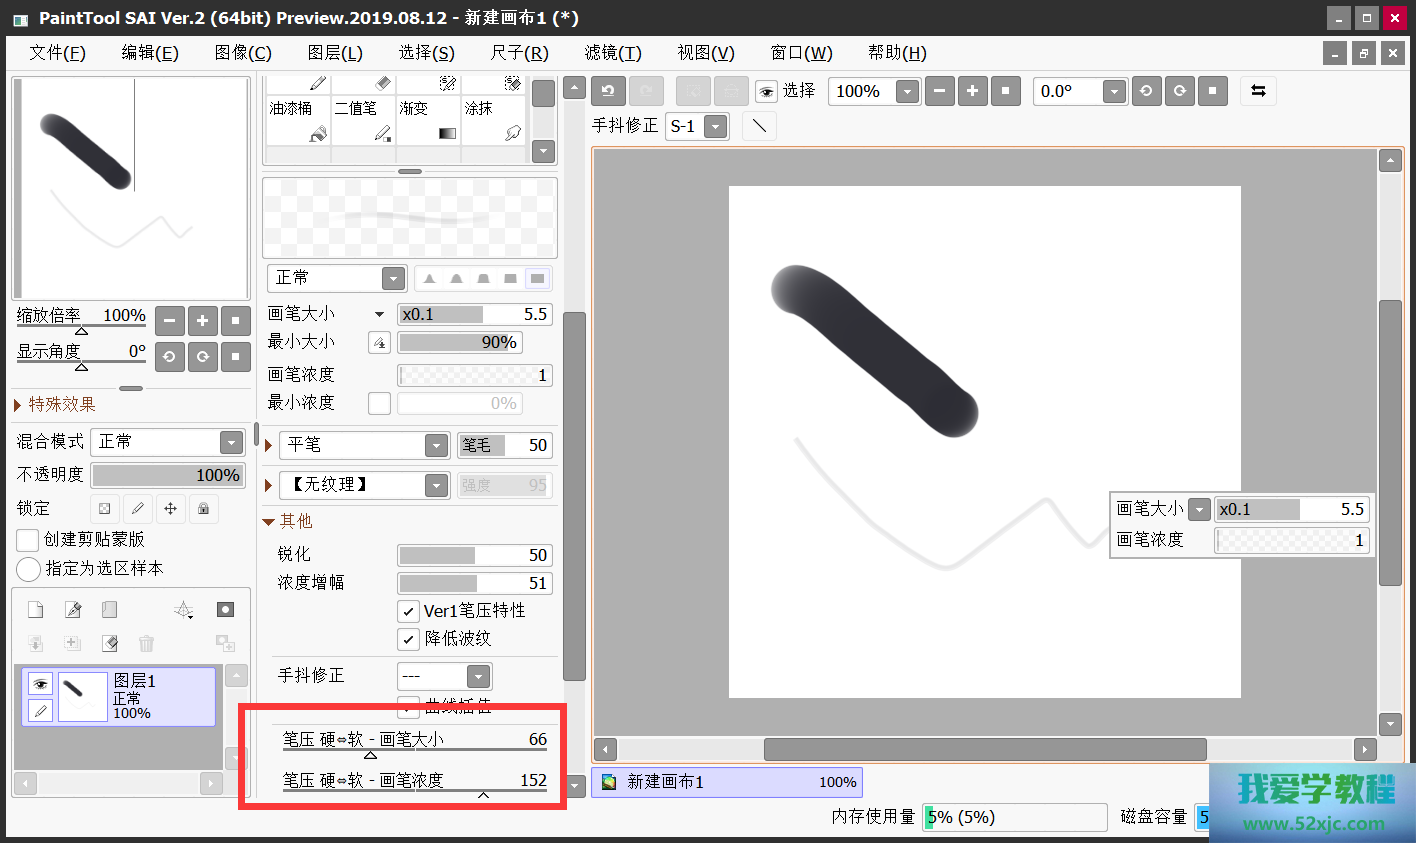The width and height of the screenshot is (1416, 843).
Task: Enable the 创建剪贴蒙版 checkbox
Action: [28, 540]
